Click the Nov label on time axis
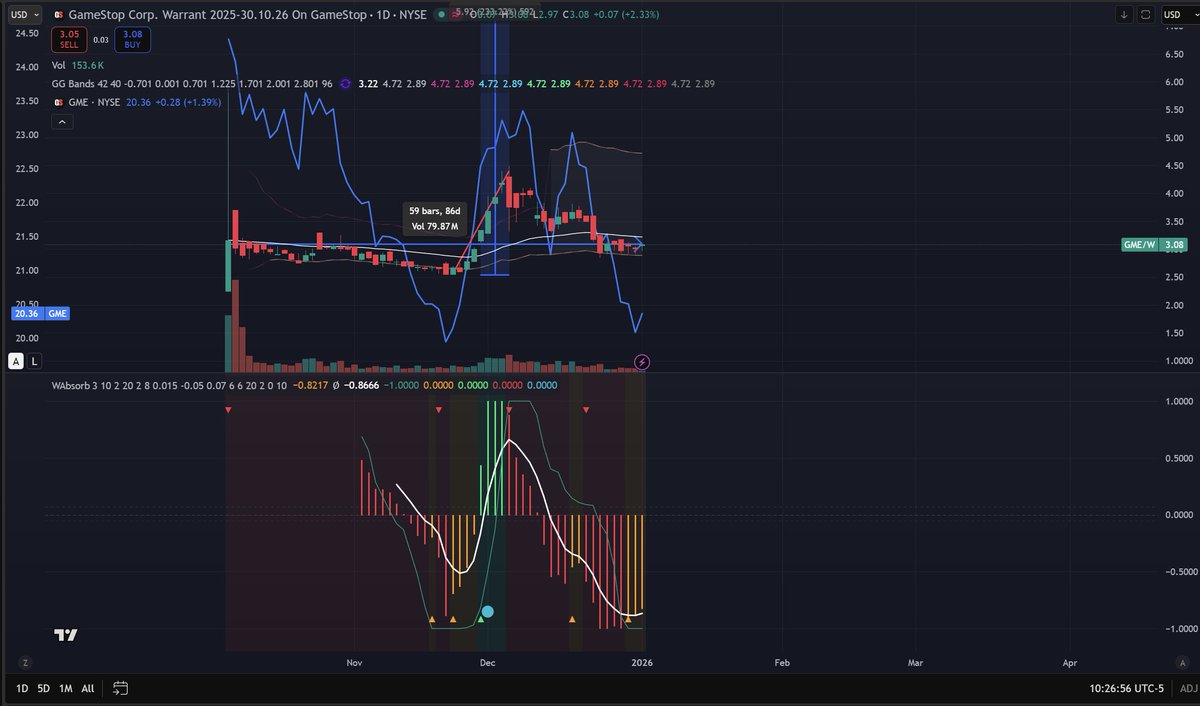The image size is (1200, 706). (x=353, y=662)
